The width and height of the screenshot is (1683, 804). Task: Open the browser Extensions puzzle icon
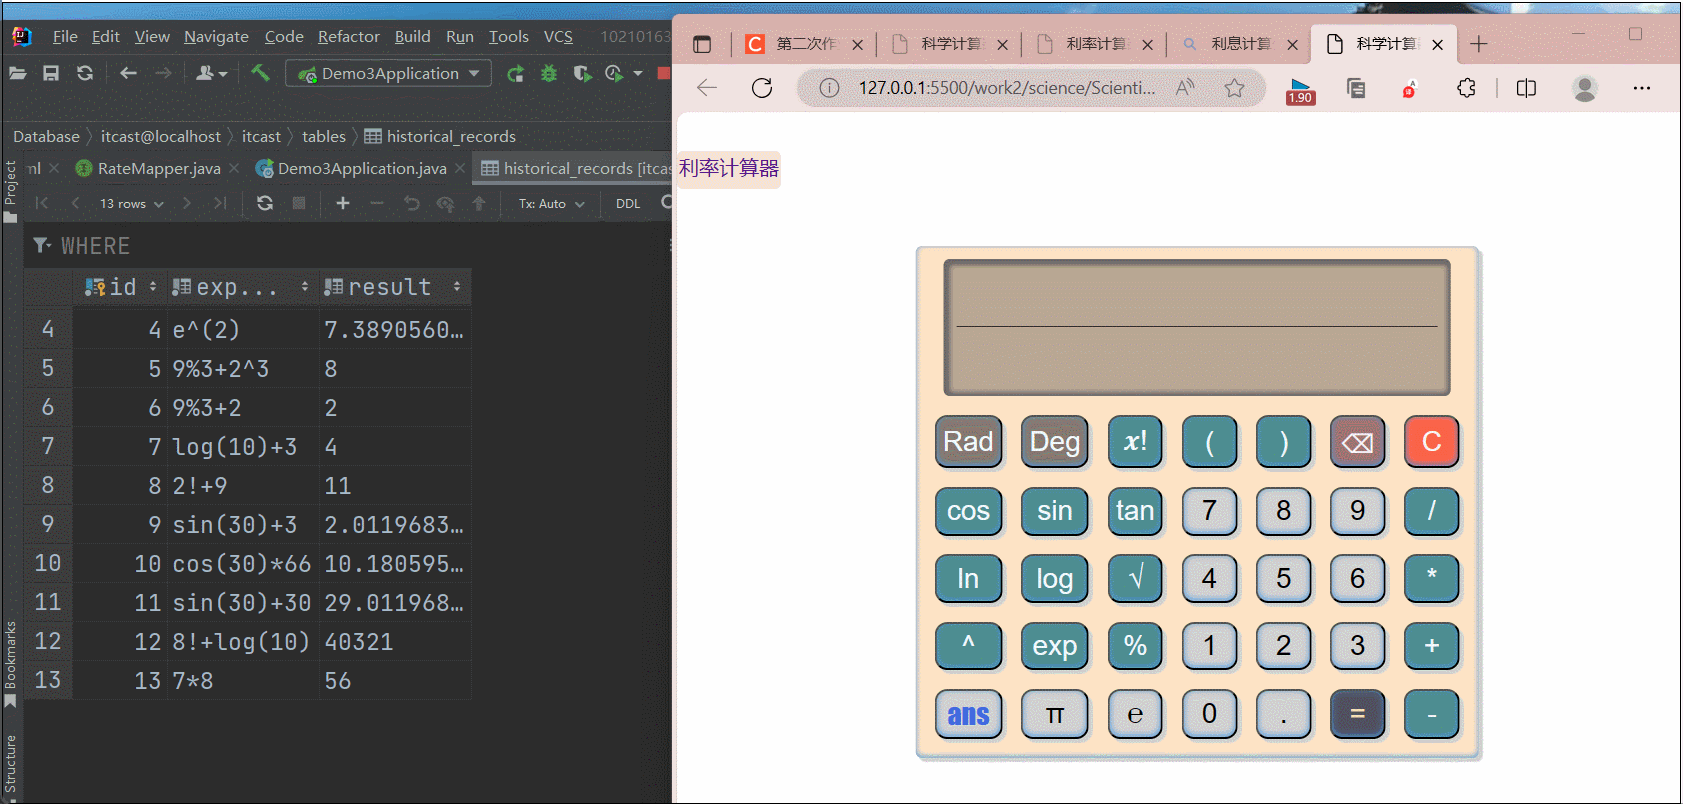click(1466, 88)
